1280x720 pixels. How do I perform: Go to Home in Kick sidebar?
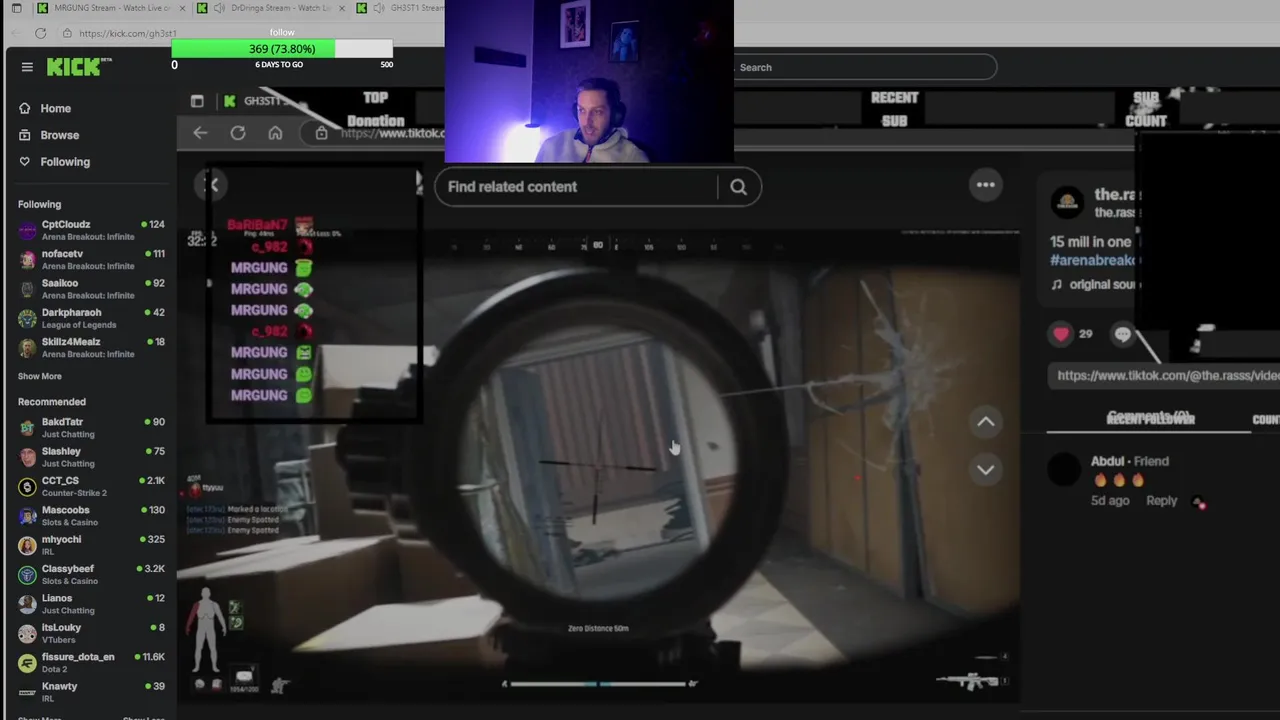coord(55,108)
